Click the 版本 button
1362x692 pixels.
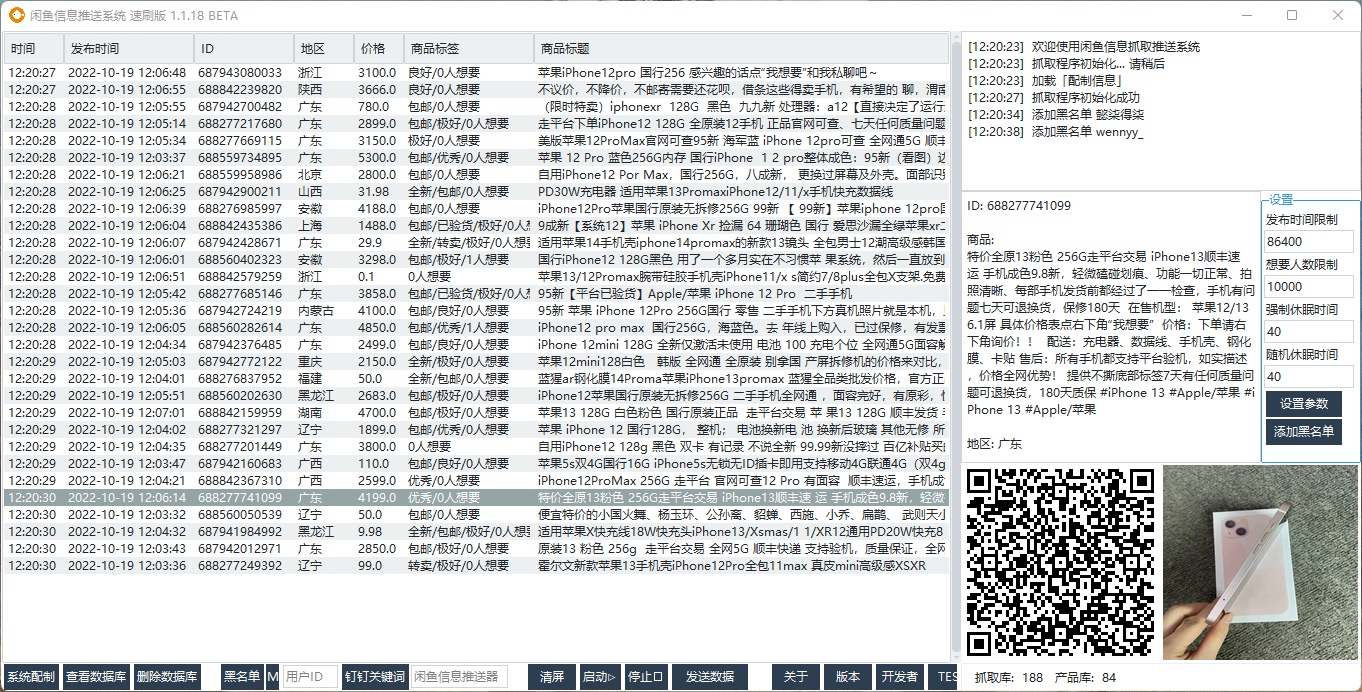[x=848, y=677]
